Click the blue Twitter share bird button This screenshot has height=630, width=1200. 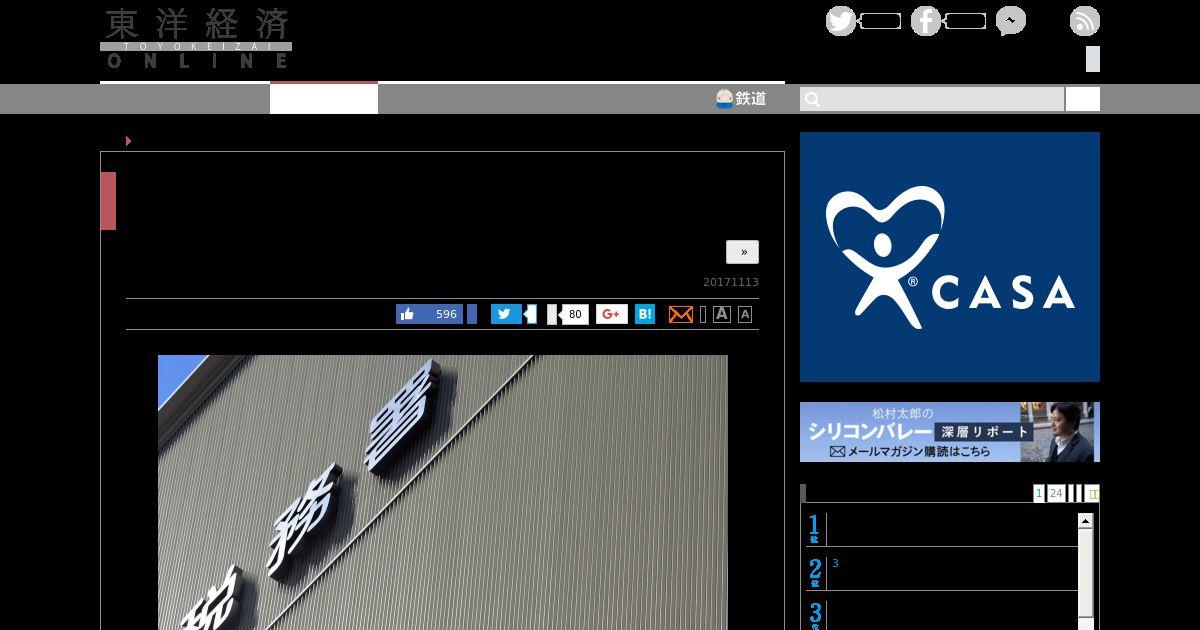[x=506, y=314]
